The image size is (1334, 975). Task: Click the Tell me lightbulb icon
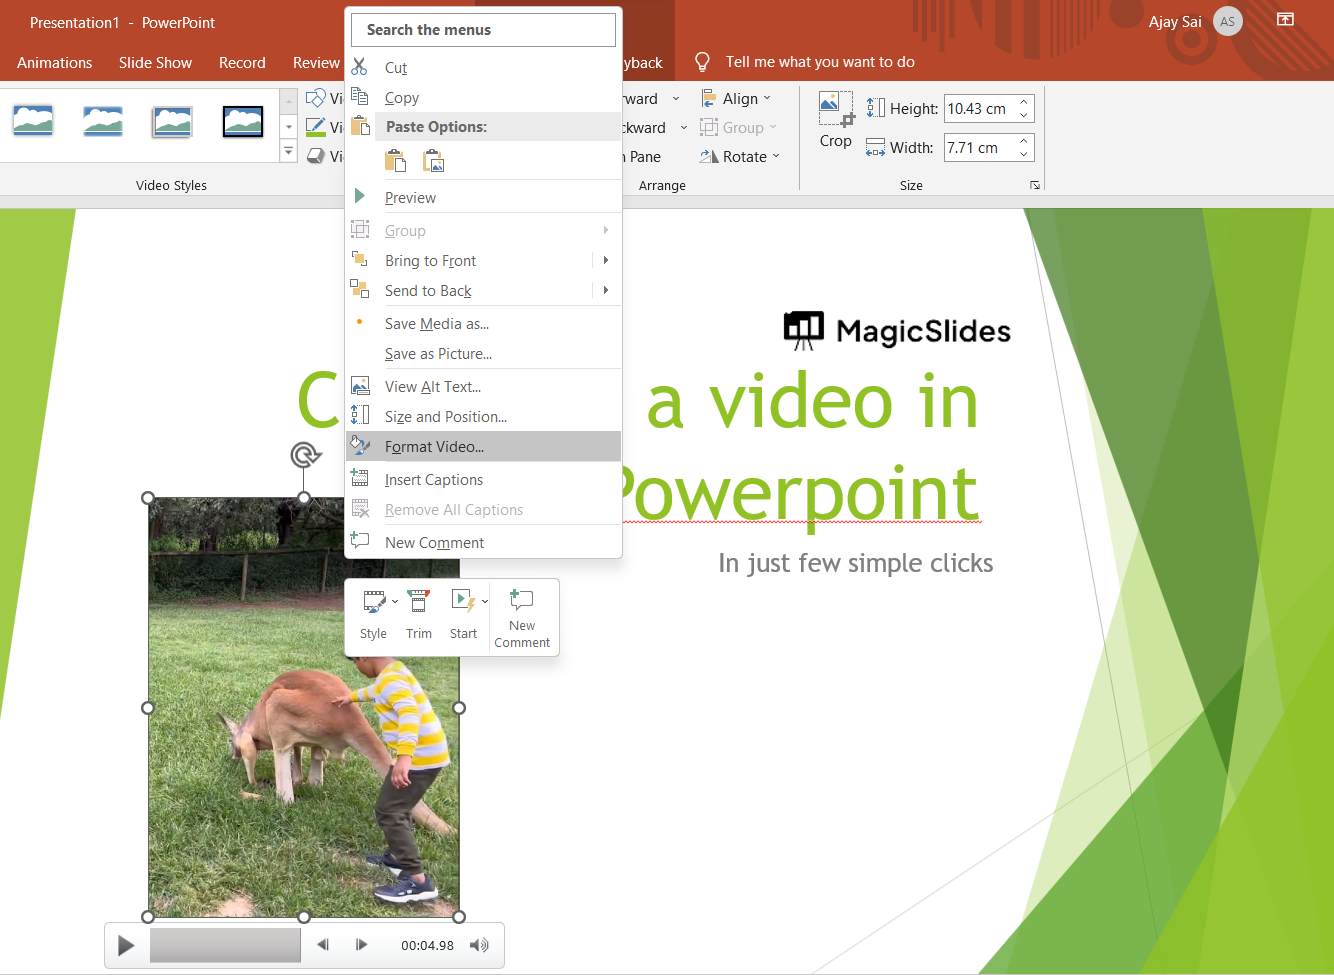[x=702, y=62]
